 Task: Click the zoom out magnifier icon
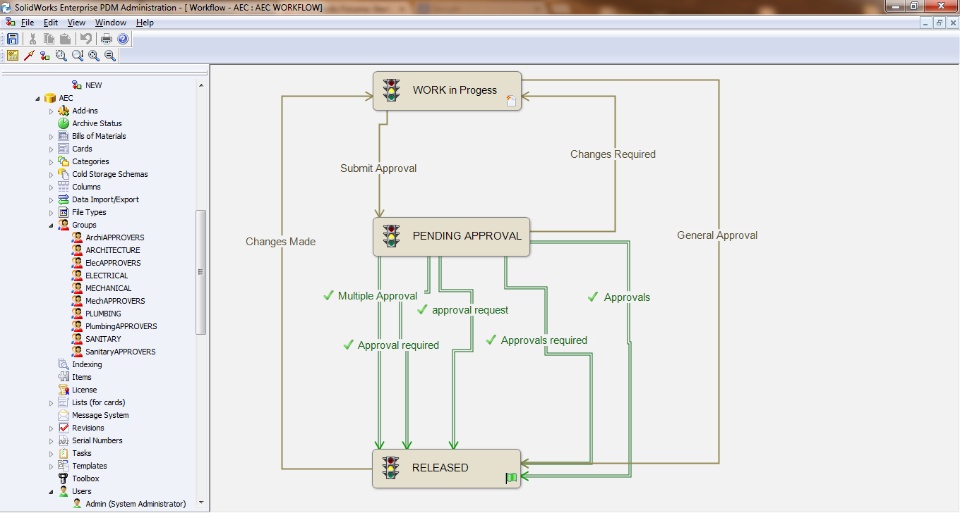tap(110, 56)
